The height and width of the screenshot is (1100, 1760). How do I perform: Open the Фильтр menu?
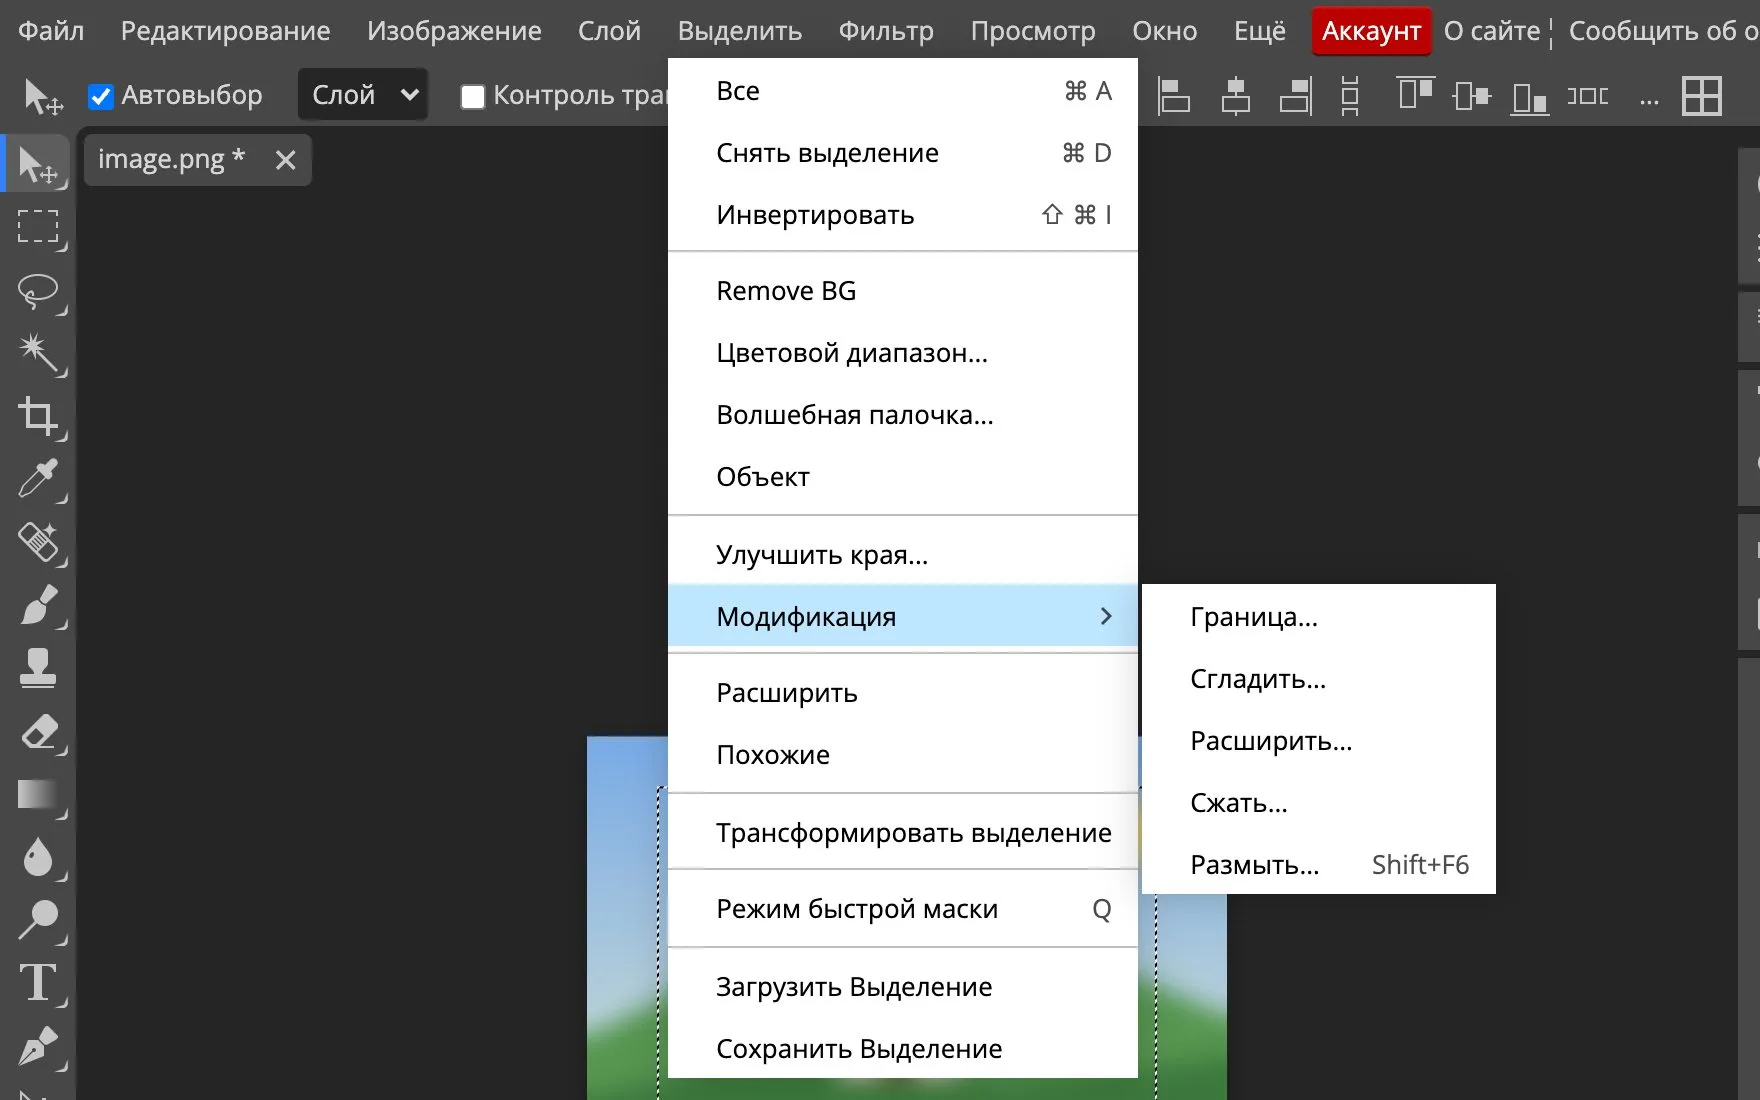click(886, 31)
